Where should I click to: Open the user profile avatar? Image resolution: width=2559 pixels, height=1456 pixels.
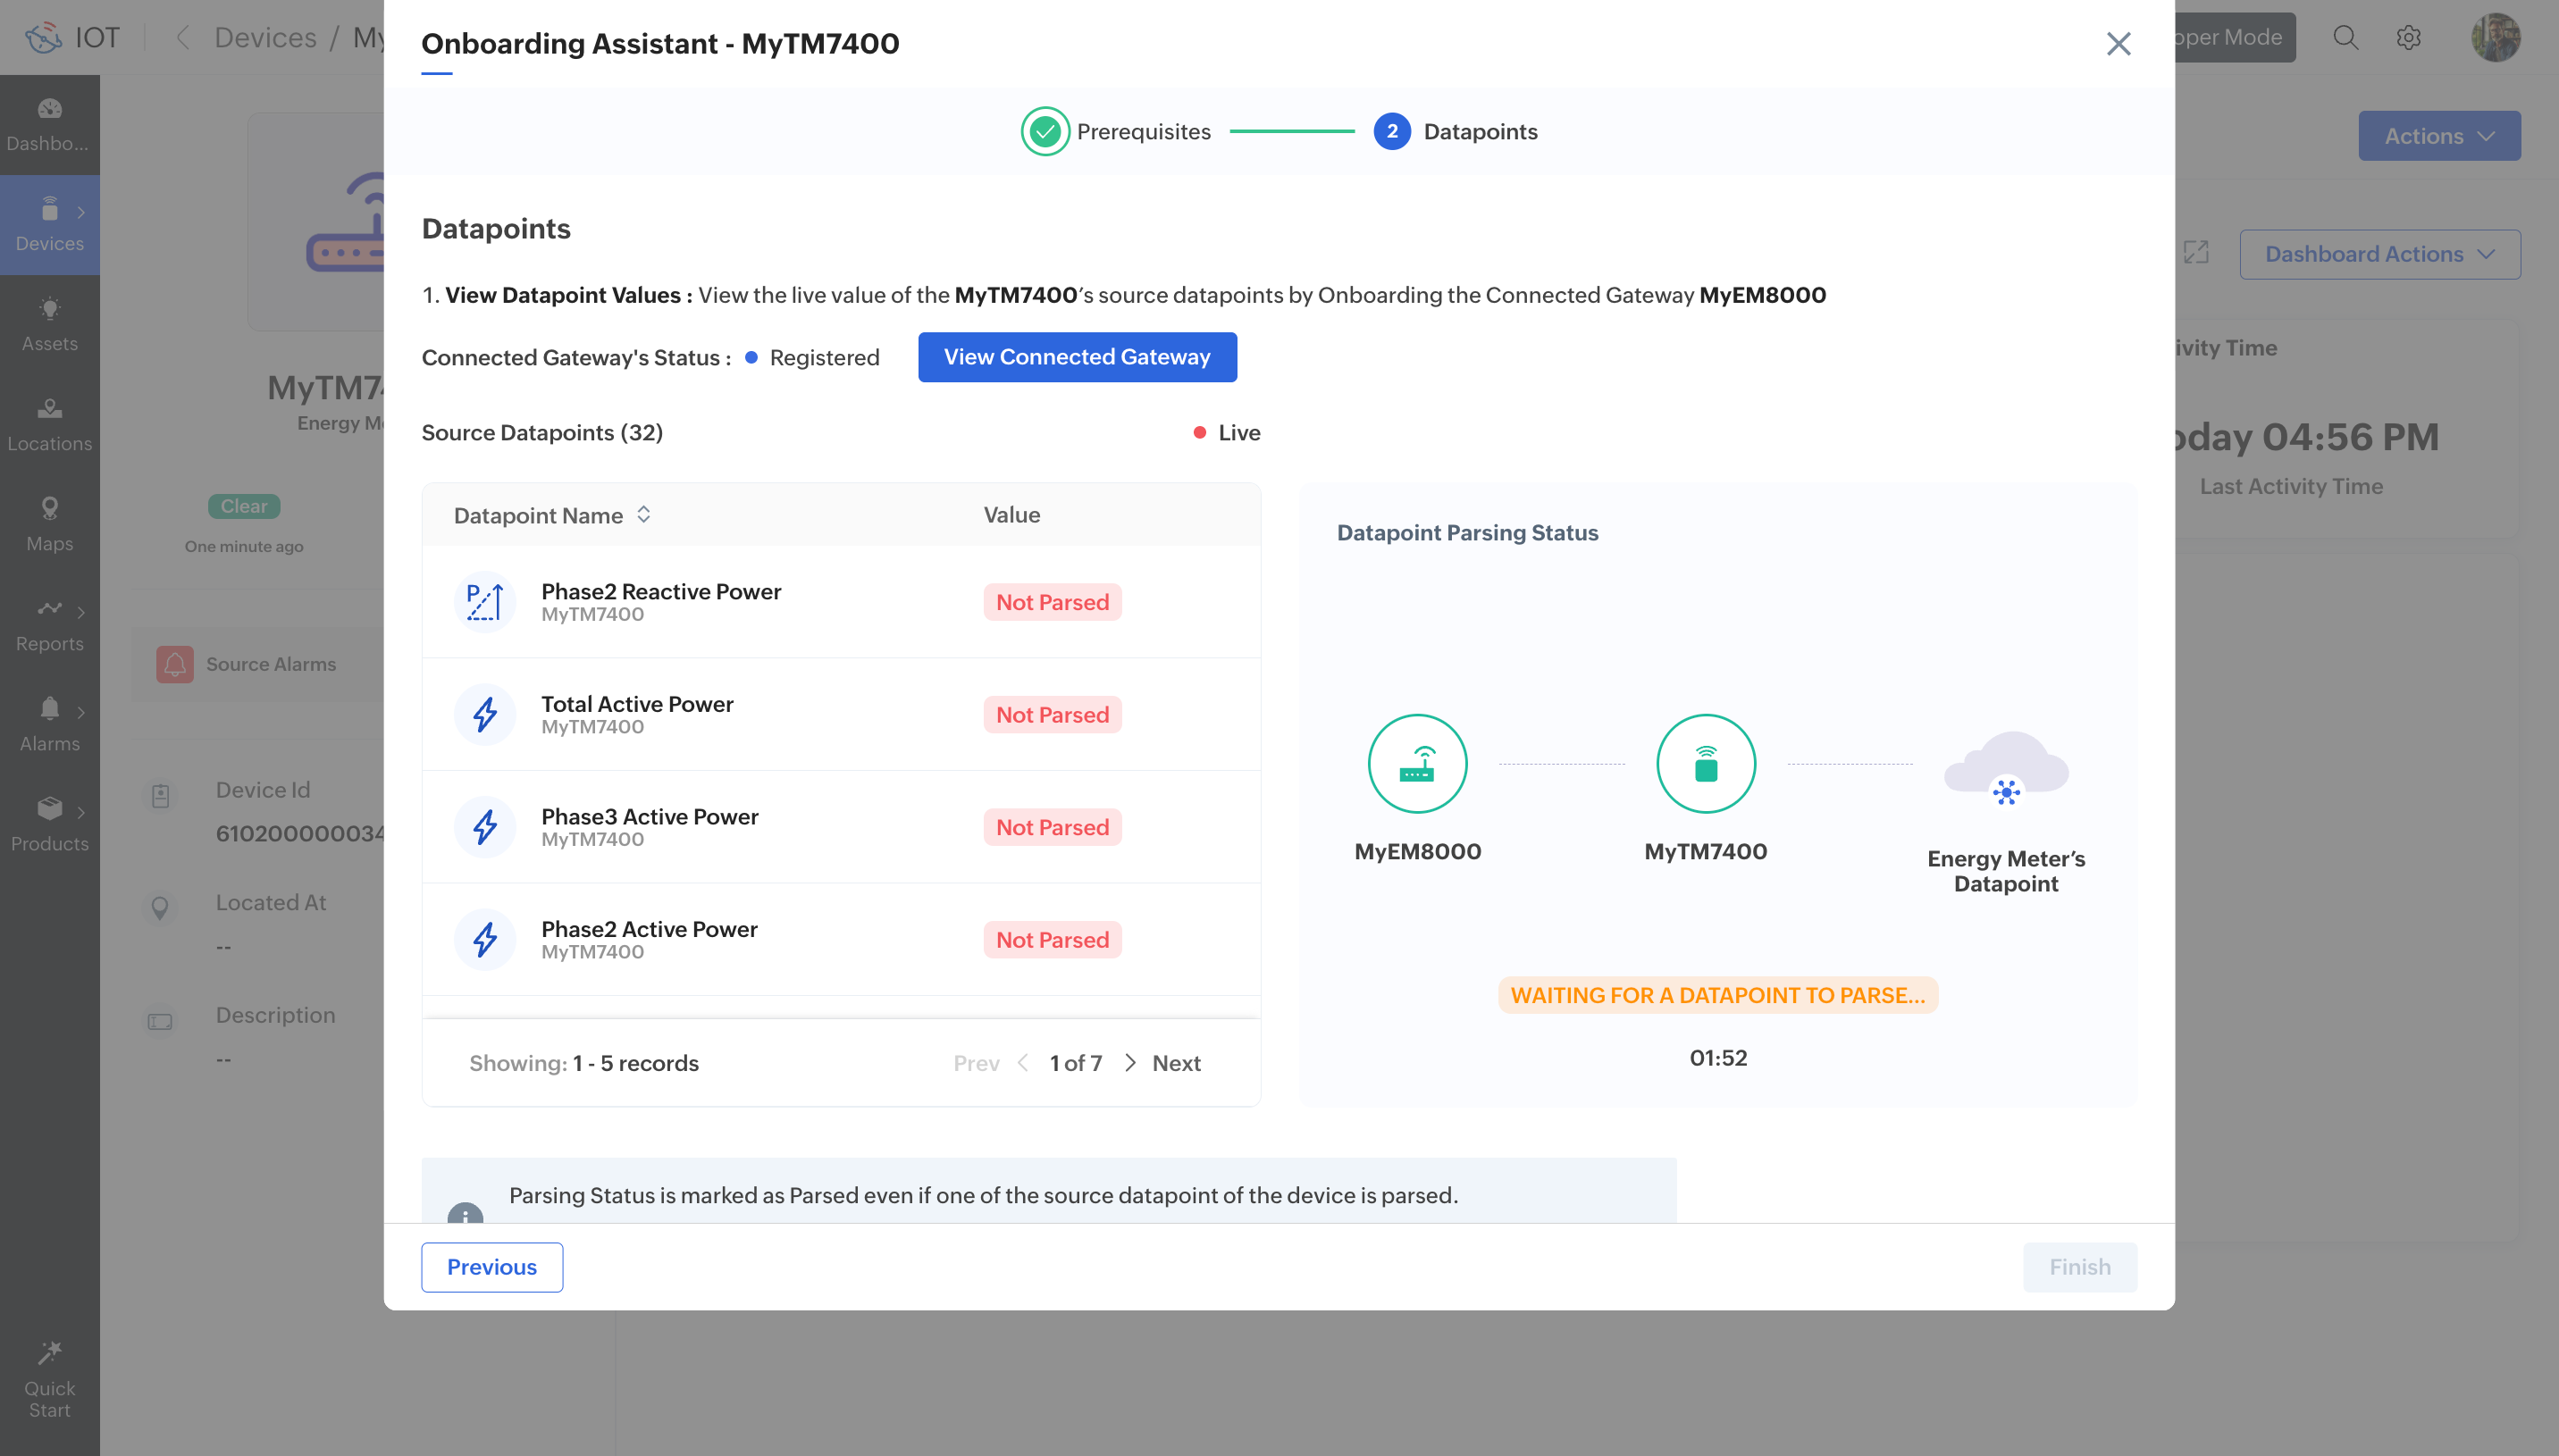click(2495, 38)
